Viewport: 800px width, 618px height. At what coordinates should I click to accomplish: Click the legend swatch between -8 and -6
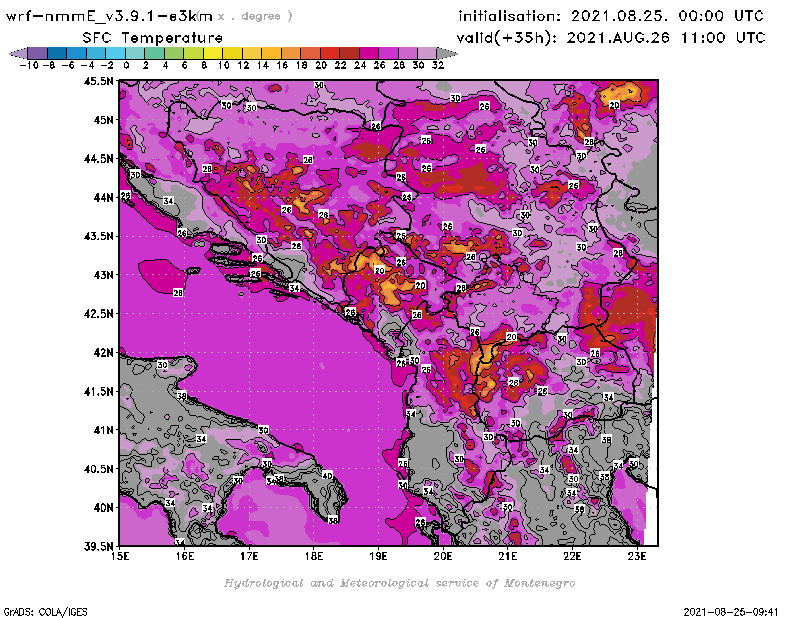(x=57, y=53)
